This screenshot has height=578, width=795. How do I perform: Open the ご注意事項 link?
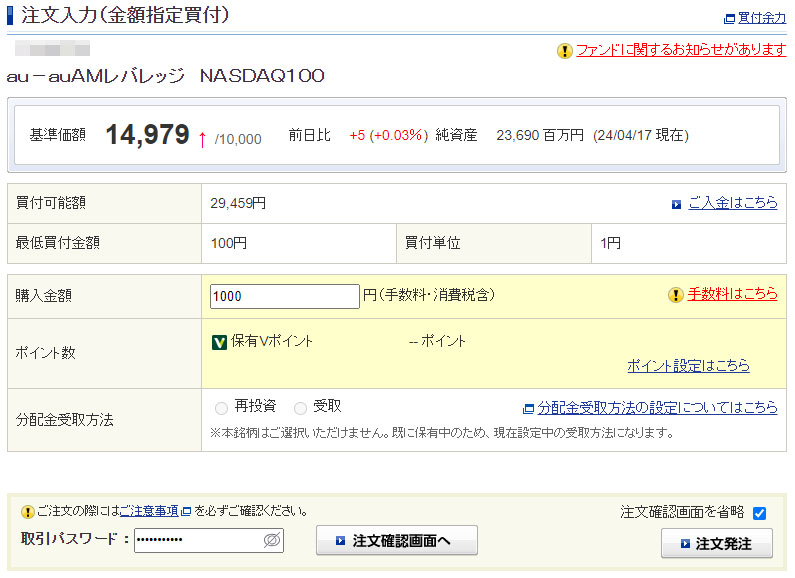tap(149, 511)
